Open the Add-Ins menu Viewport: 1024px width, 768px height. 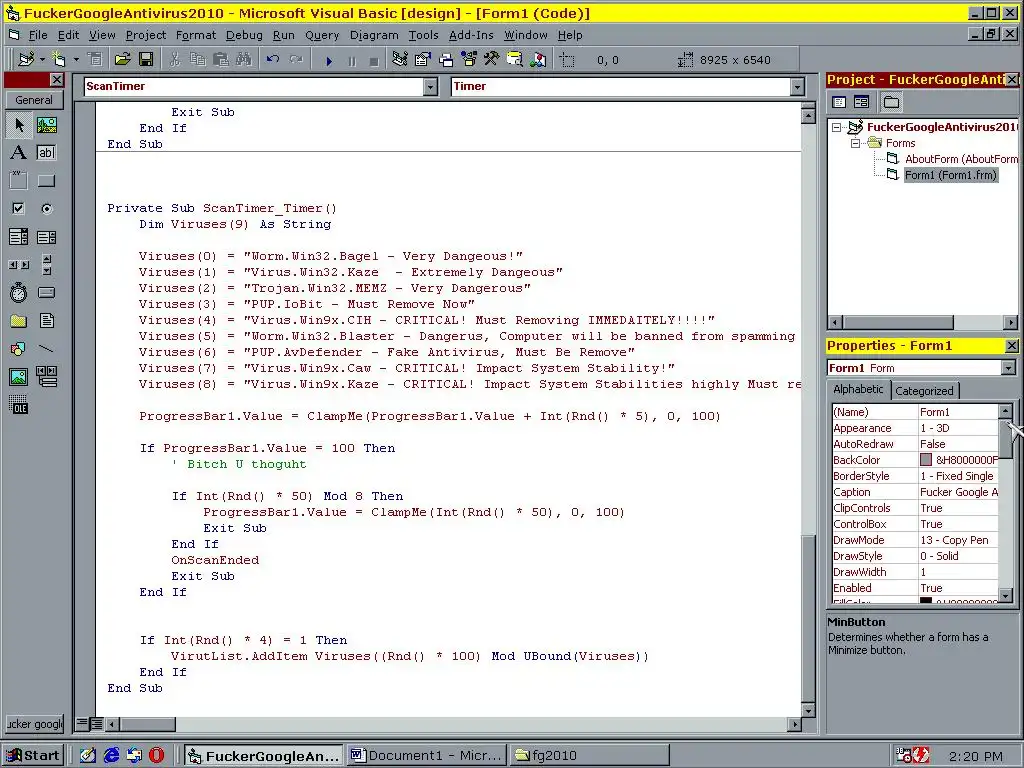[471, 35]
